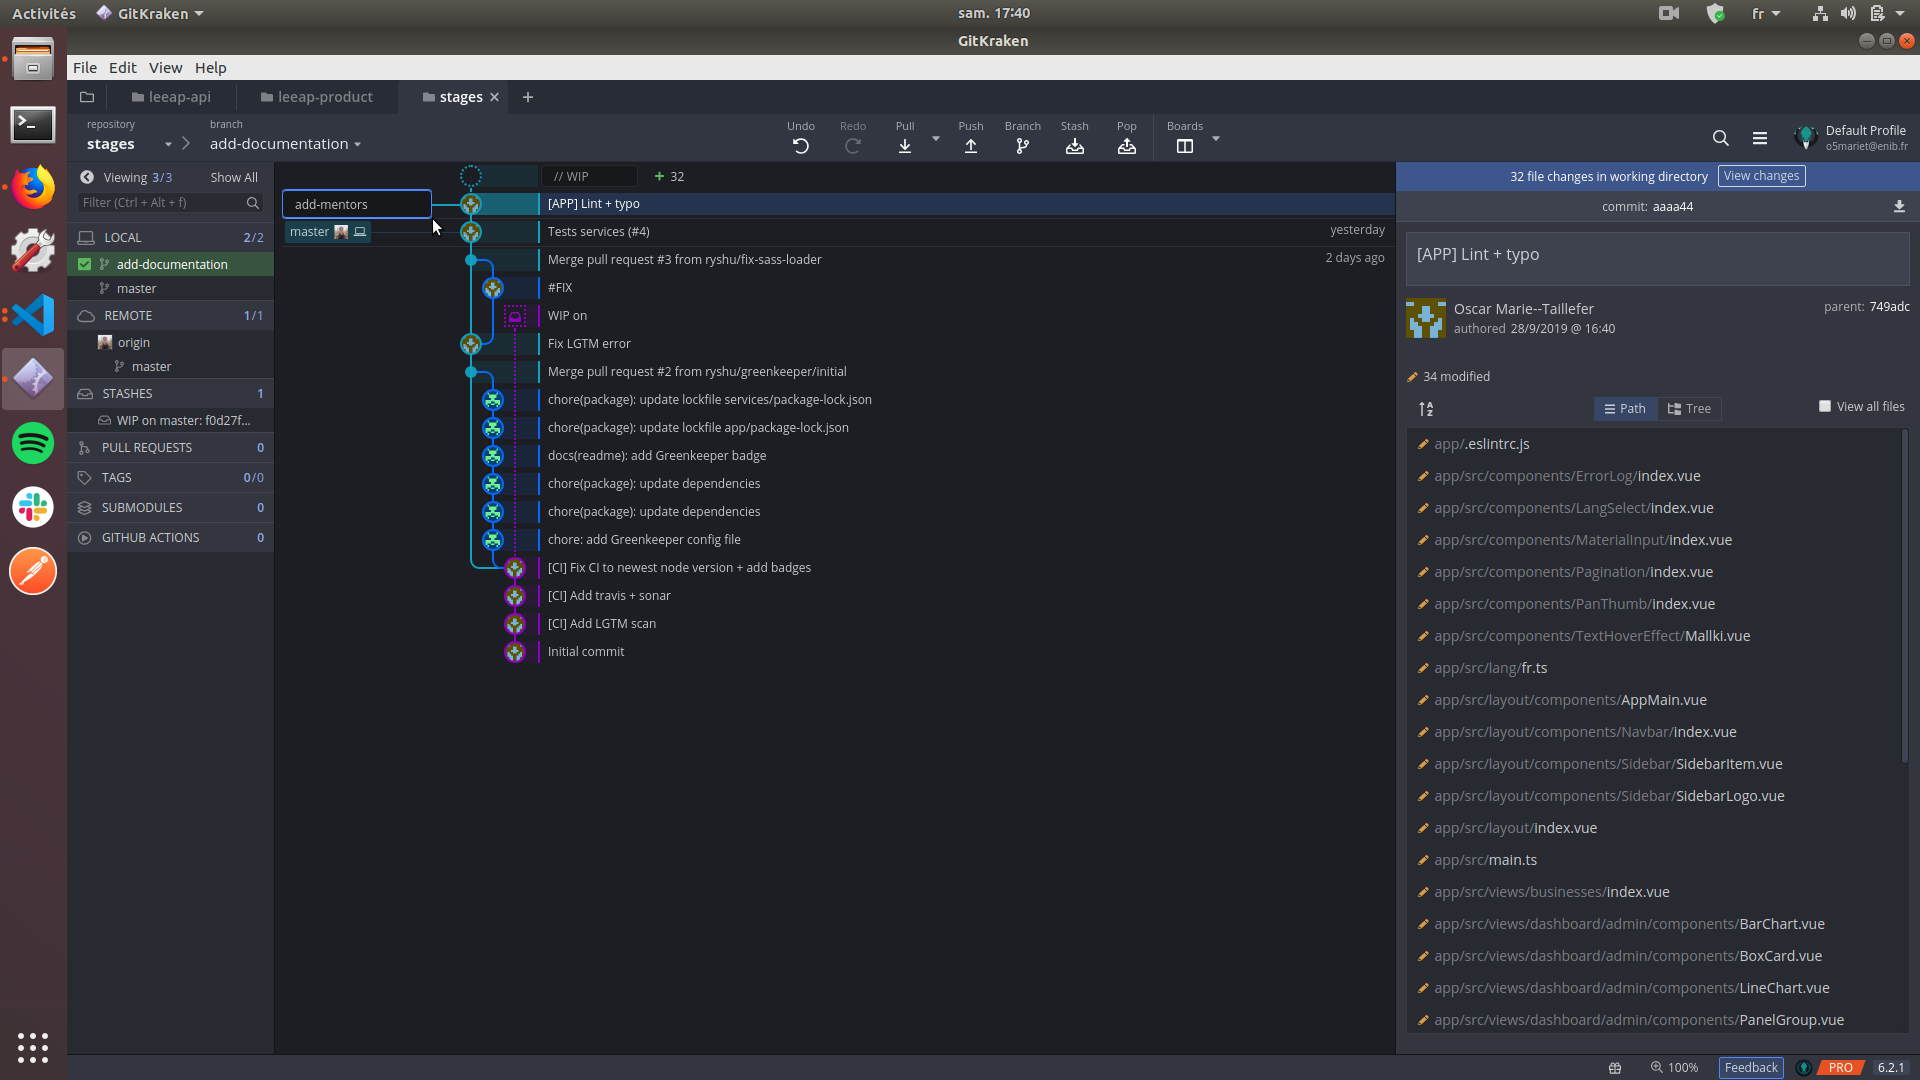The width and height of the screenshot is (1920, 1080).
Task: Click the Filter input field
Action: [170, 202]
